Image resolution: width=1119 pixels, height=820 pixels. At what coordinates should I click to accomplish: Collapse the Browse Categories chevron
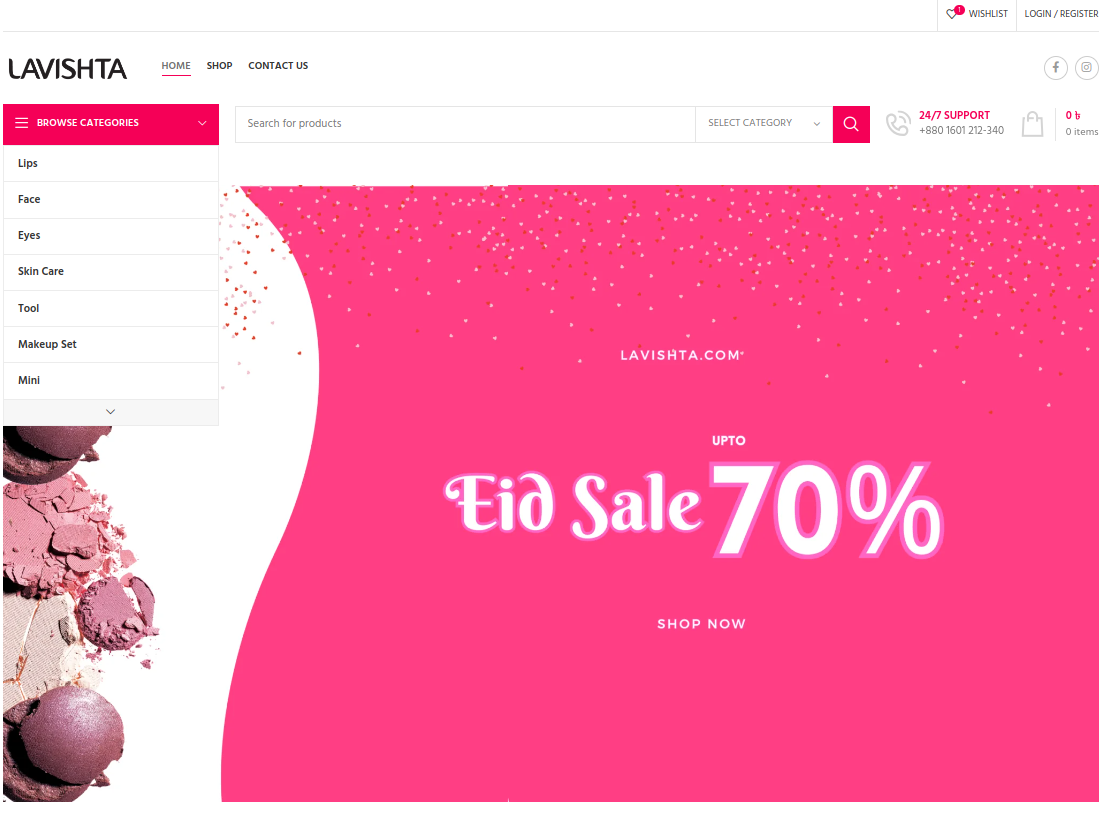pos(203,123)
